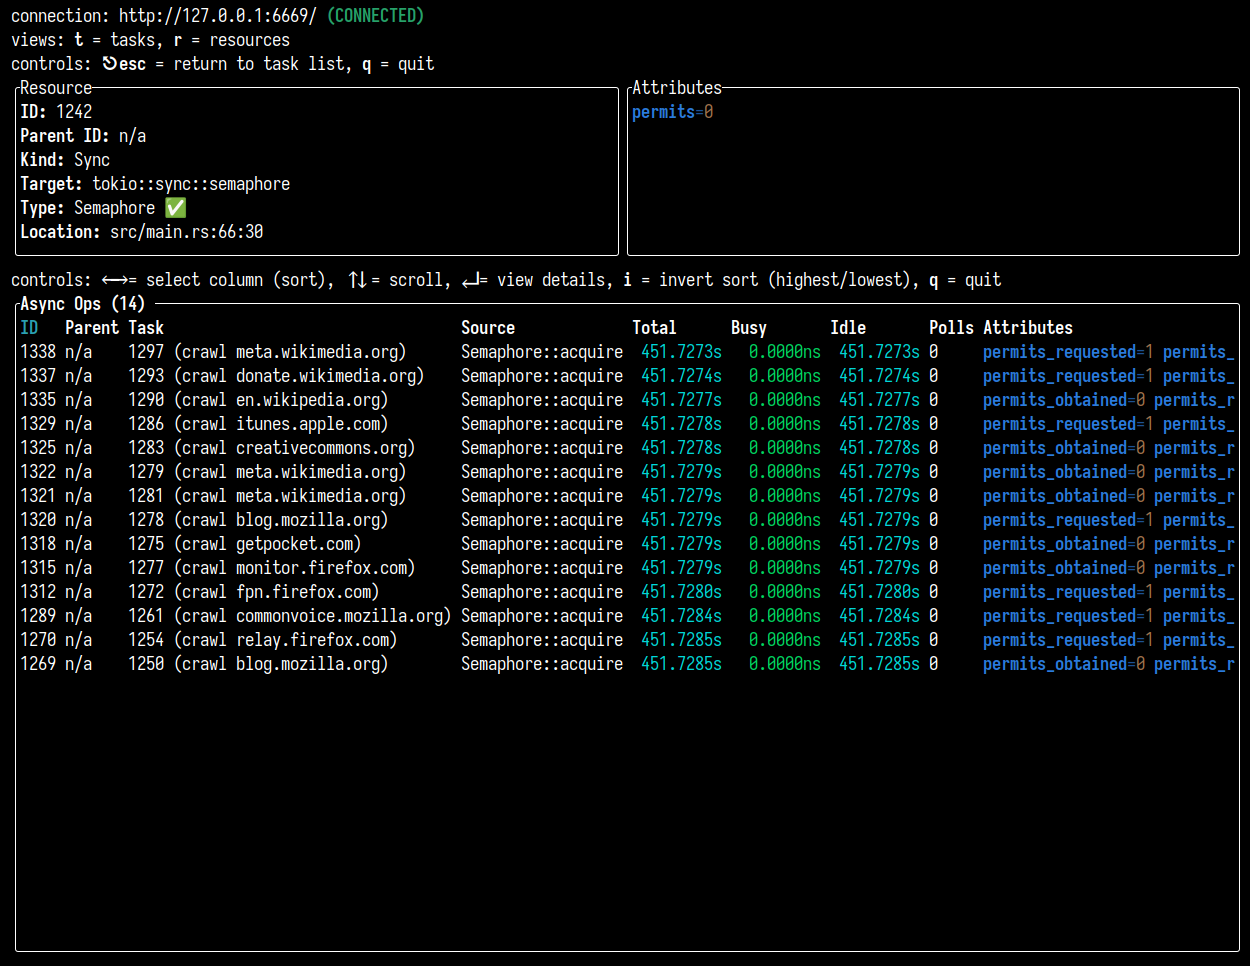Click Semaphore::acquire source in row 1269
1250x966 pixels.
(542, 664)
